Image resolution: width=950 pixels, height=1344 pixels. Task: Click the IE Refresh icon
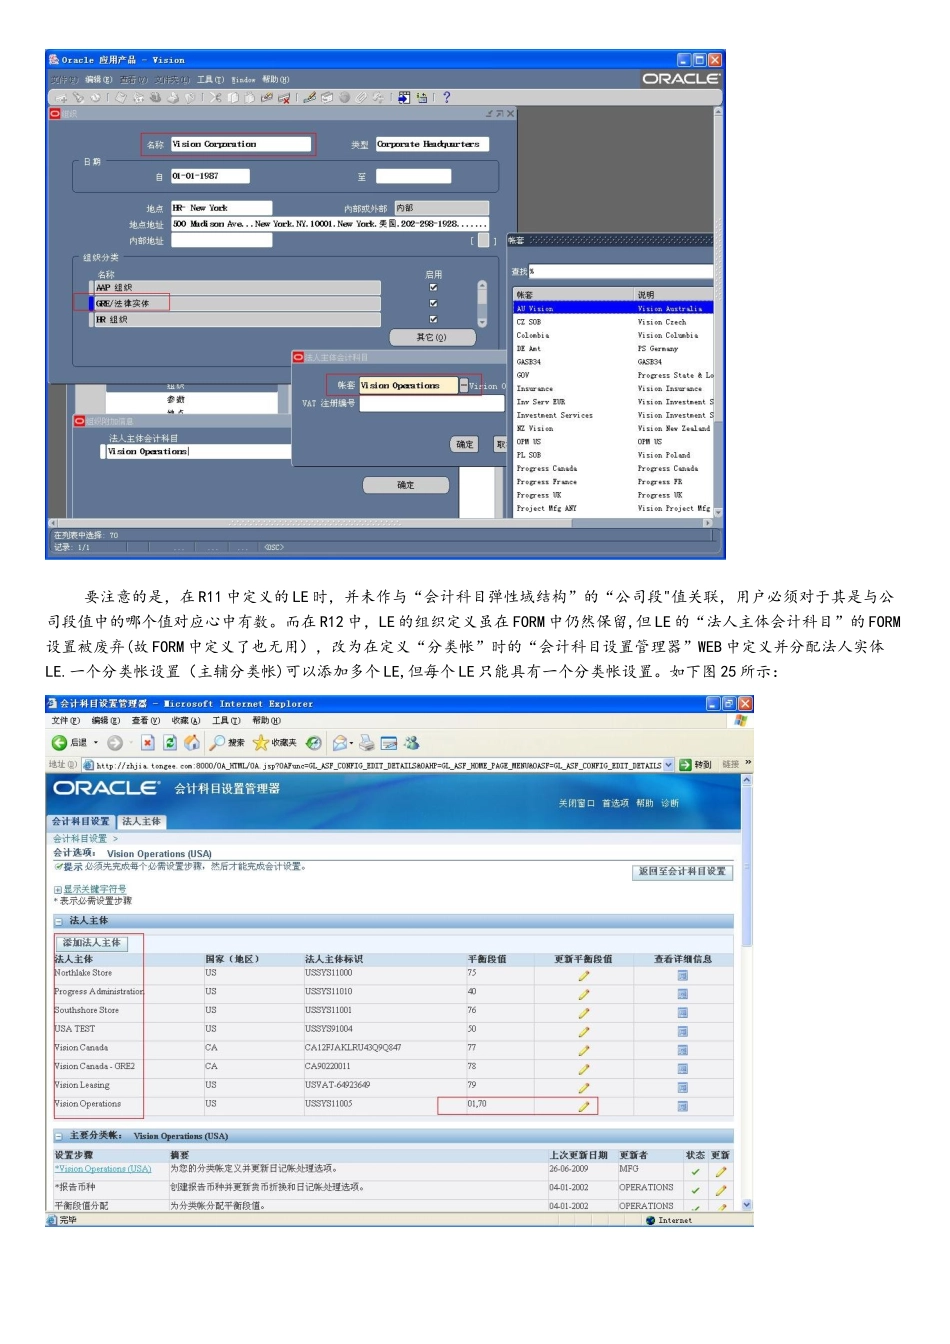pyautogui.click(x=170, y=743)
